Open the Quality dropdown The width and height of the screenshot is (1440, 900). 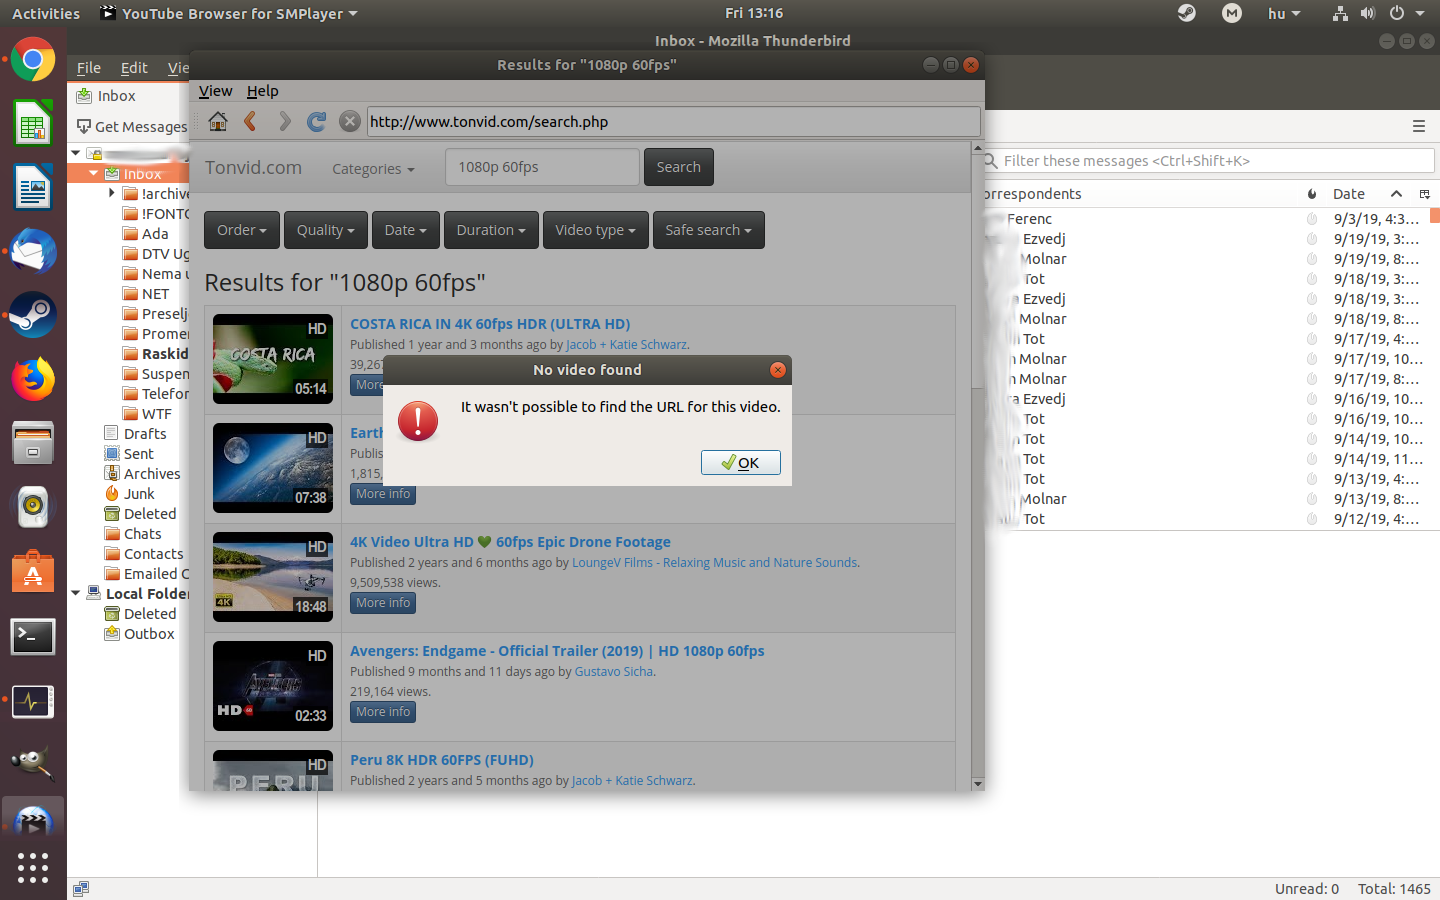click(326, 230)
